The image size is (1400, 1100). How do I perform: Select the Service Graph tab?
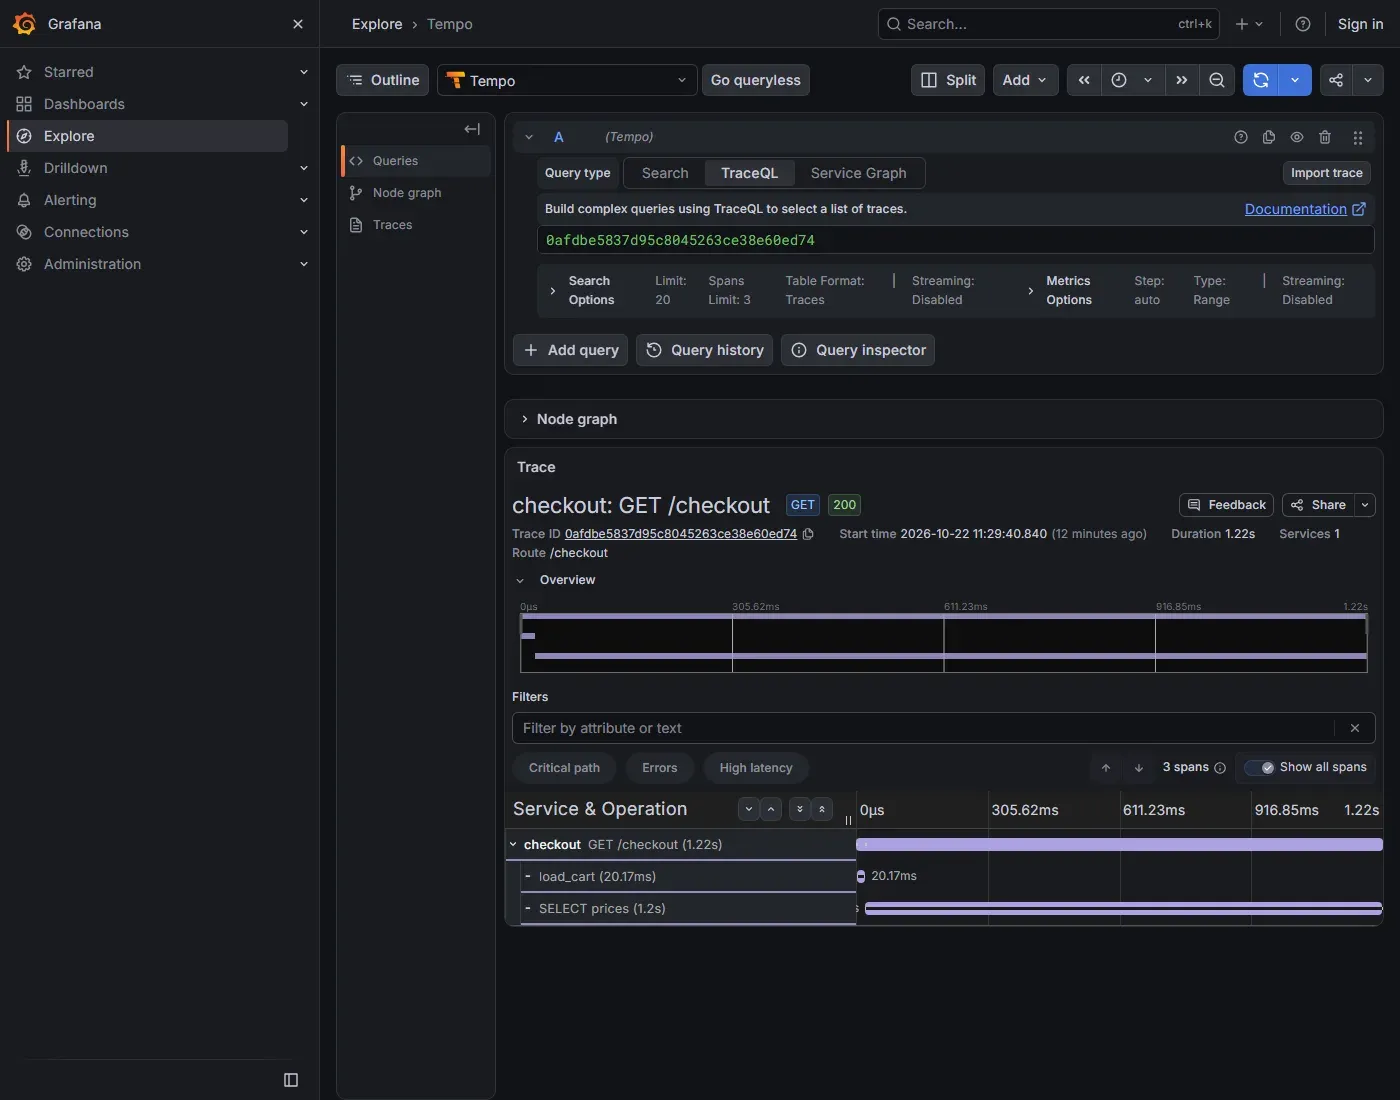tap(859, 173)
